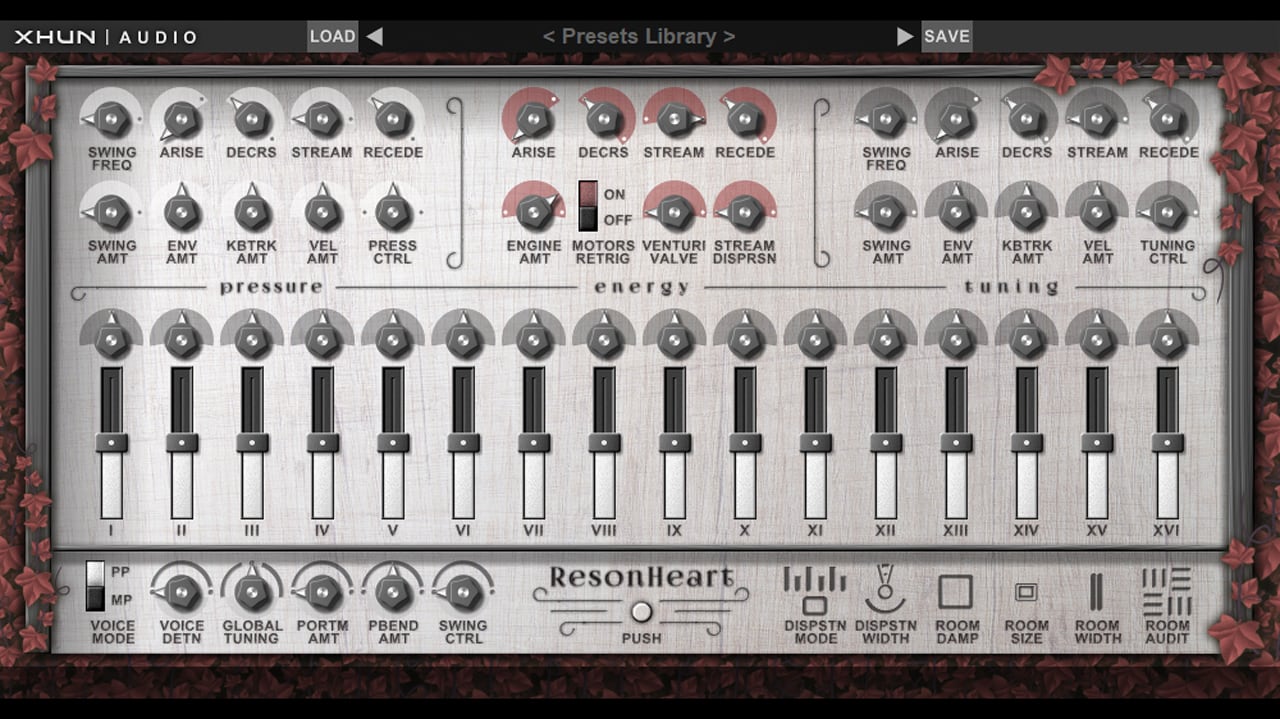Click the LOAD button
1280x719 pixels.
(332, 37)
